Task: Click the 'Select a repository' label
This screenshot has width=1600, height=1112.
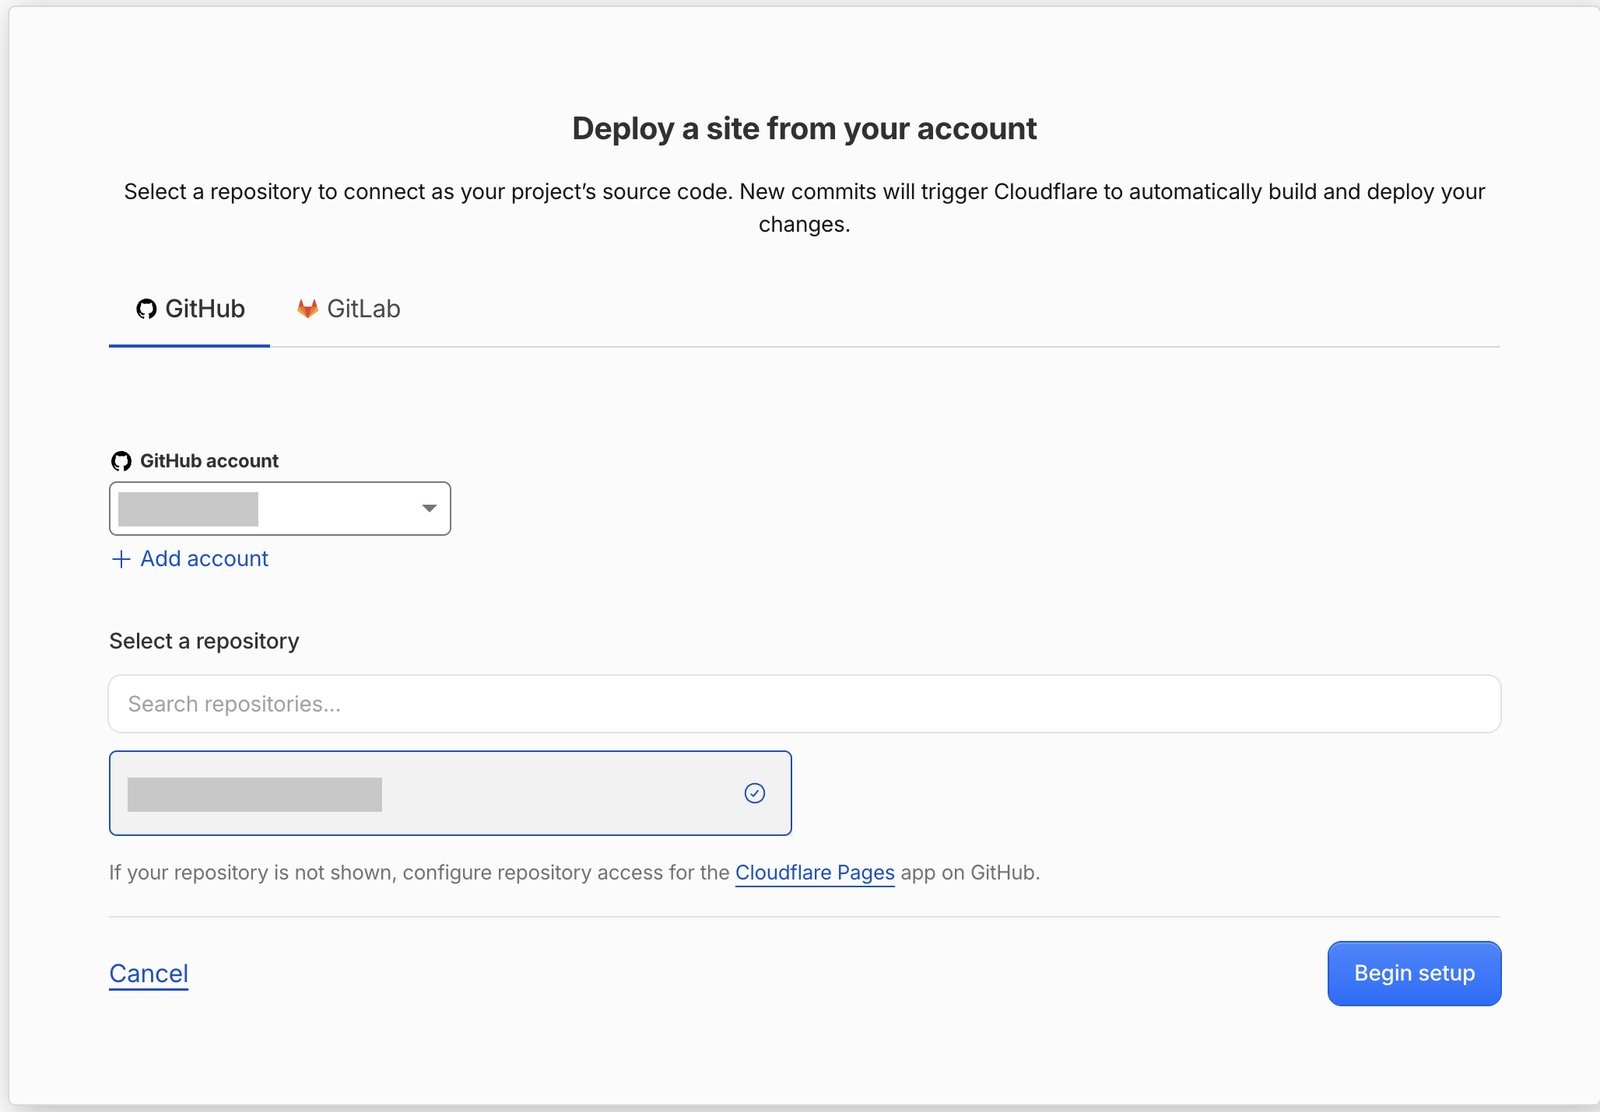Action: (x=204, y=641)
